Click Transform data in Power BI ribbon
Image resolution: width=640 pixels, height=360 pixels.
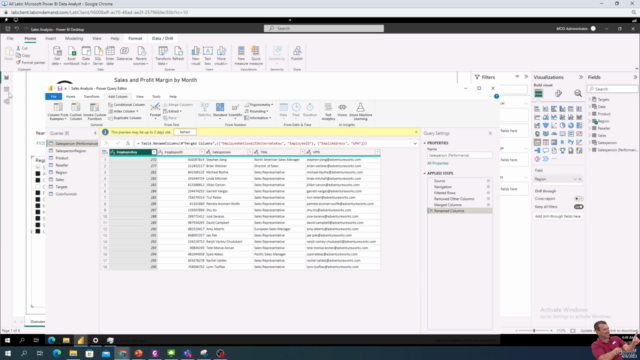(x=163, y=56)
